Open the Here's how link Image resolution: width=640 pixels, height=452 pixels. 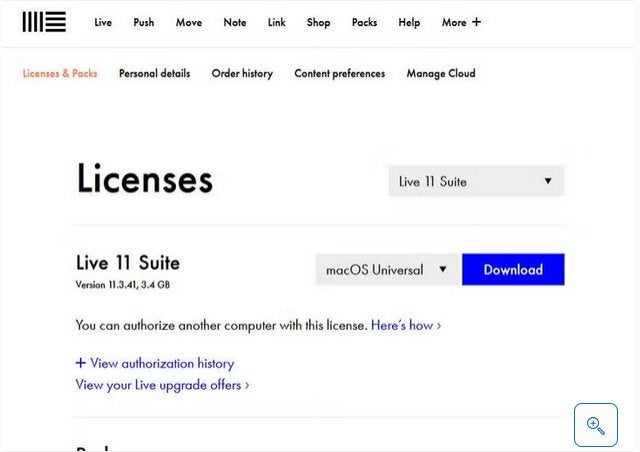point(406,325)
